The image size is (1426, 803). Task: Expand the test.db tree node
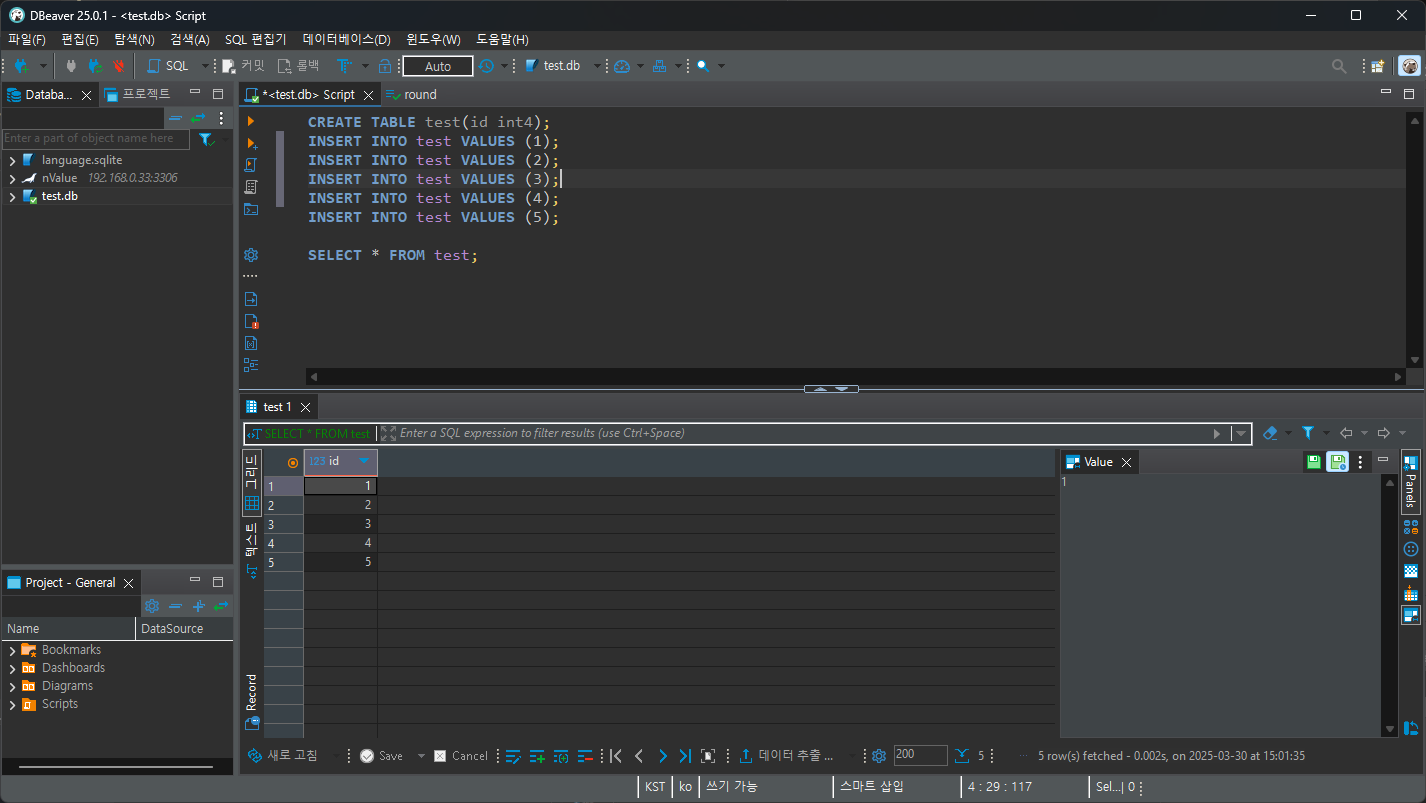coord(12,197)
